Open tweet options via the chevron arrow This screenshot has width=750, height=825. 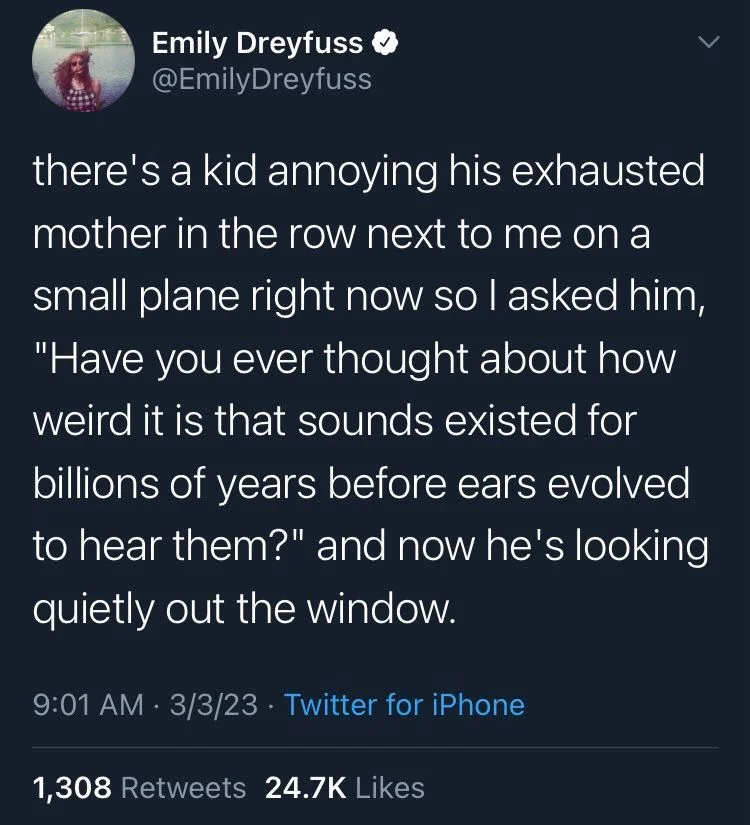710,42
